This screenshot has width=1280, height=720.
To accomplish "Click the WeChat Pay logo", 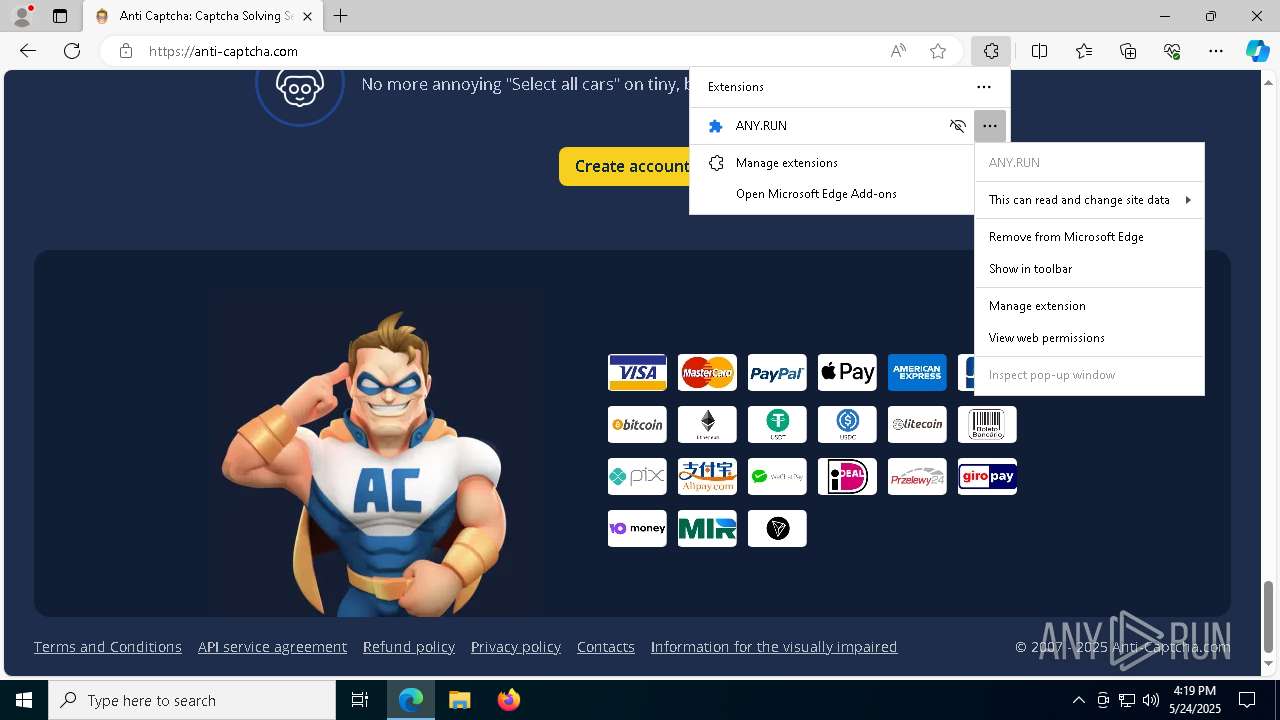I will click(x=777, y=476).
